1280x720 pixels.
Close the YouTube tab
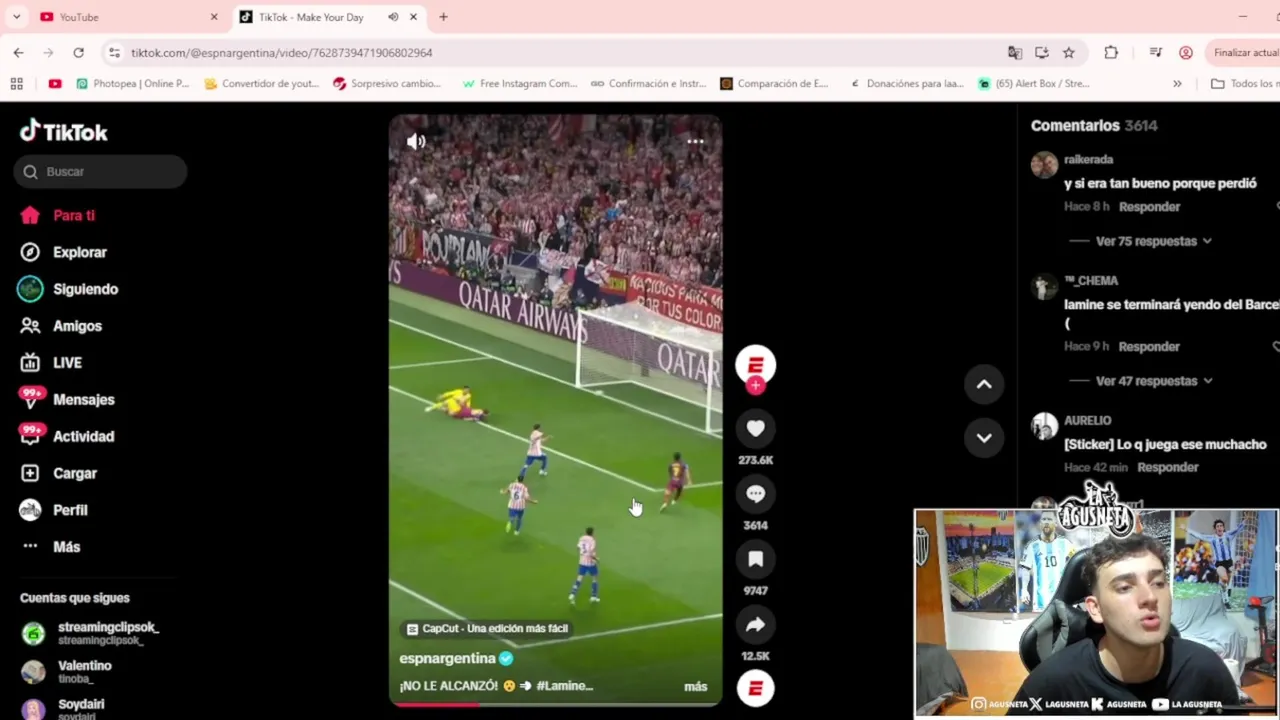point(213,17)
